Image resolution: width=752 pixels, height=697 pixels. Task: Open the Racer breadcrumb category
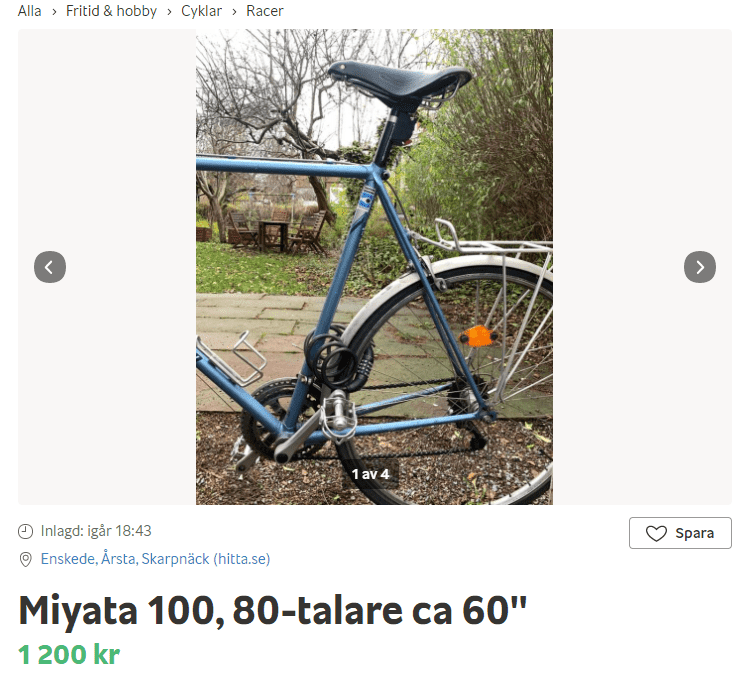tap(265, 11)
